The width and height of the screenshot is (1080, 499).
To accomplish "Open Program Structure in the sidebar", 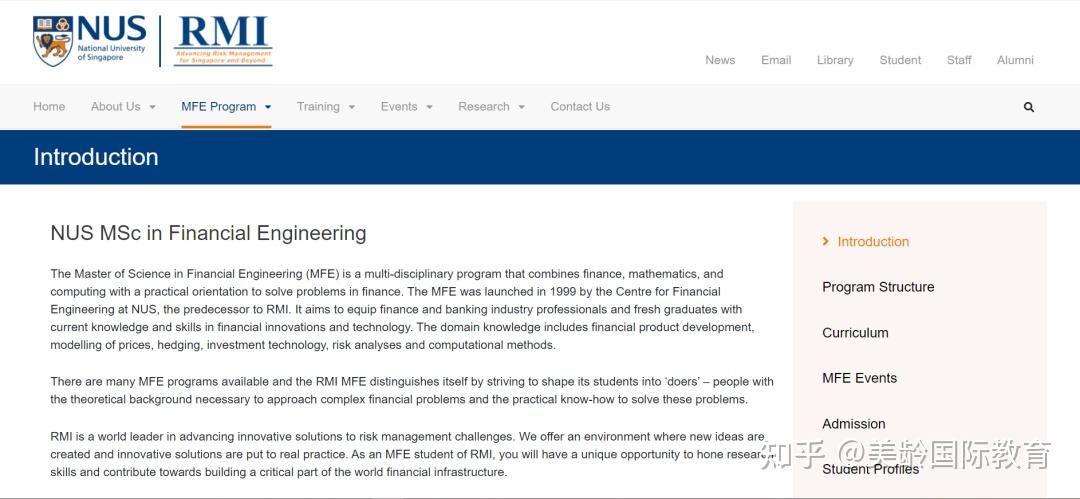I will tap(878, 287).
